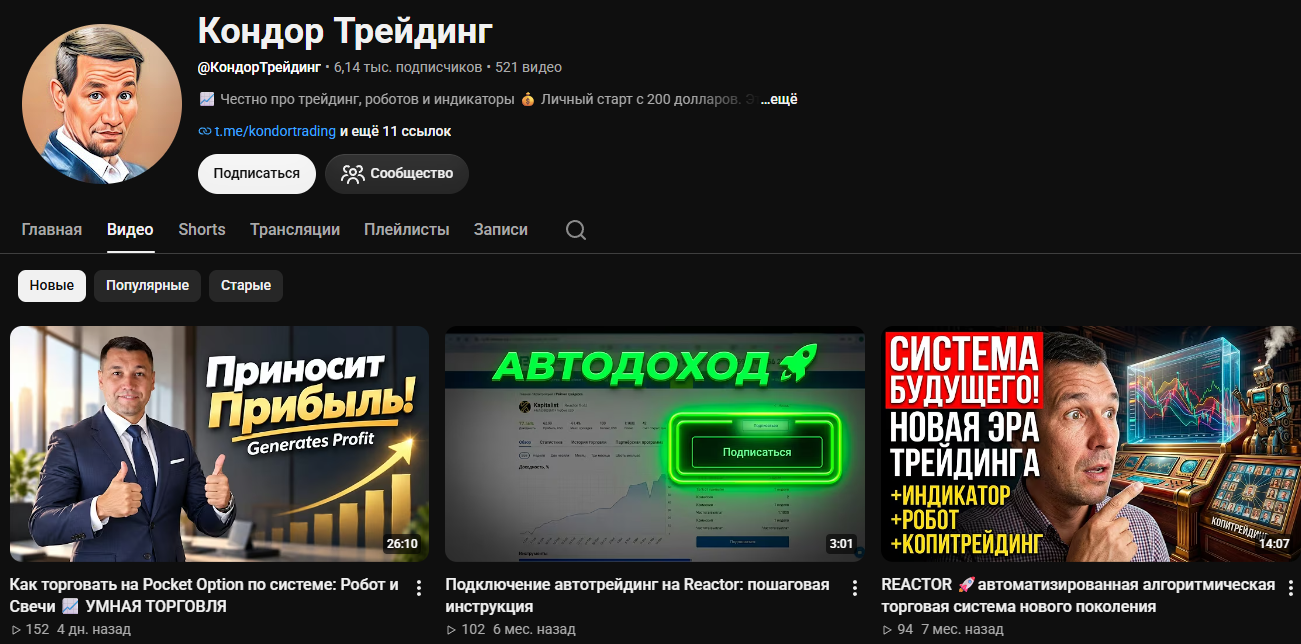Viewport: 1301px width, 644px height.
Task: Click the '6 мес. назад' upload date
Action: [x=534, y=629]
